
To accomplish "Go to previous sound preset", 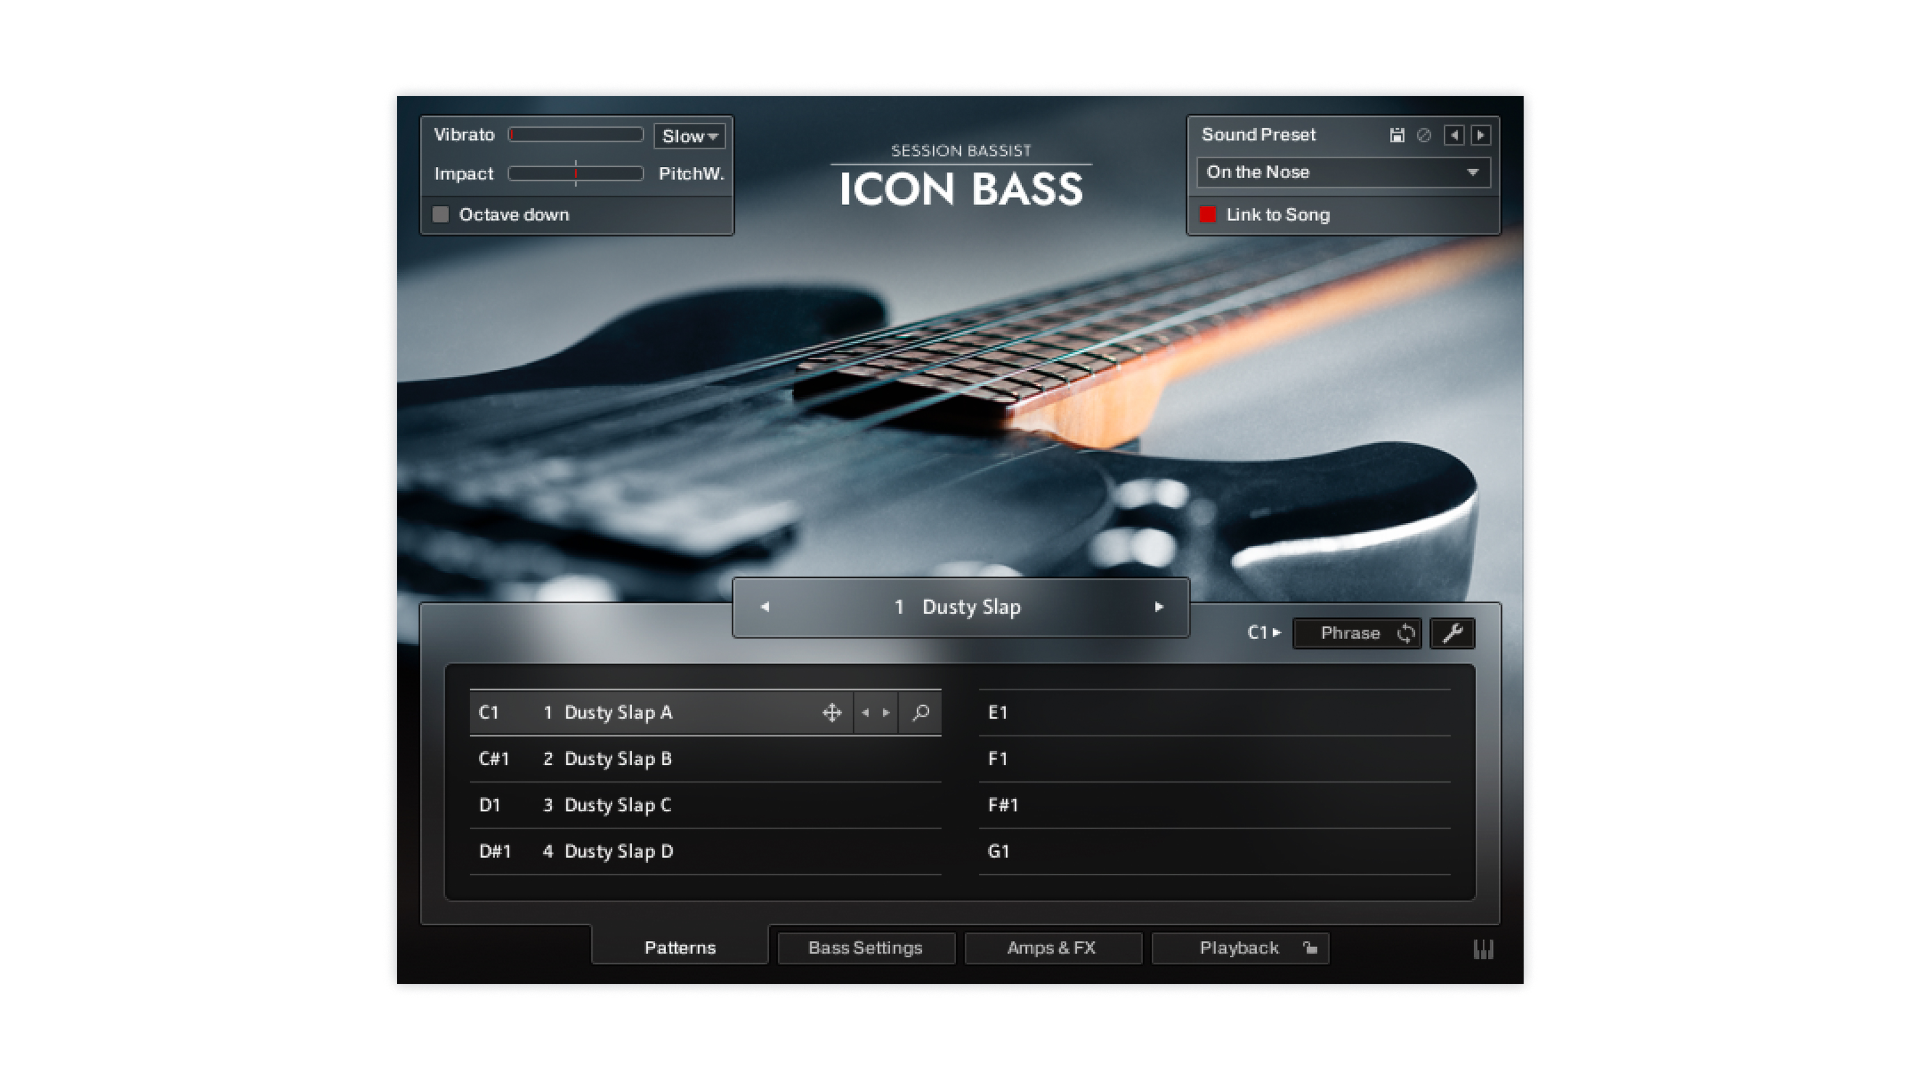I will (x=1454, y=135).
